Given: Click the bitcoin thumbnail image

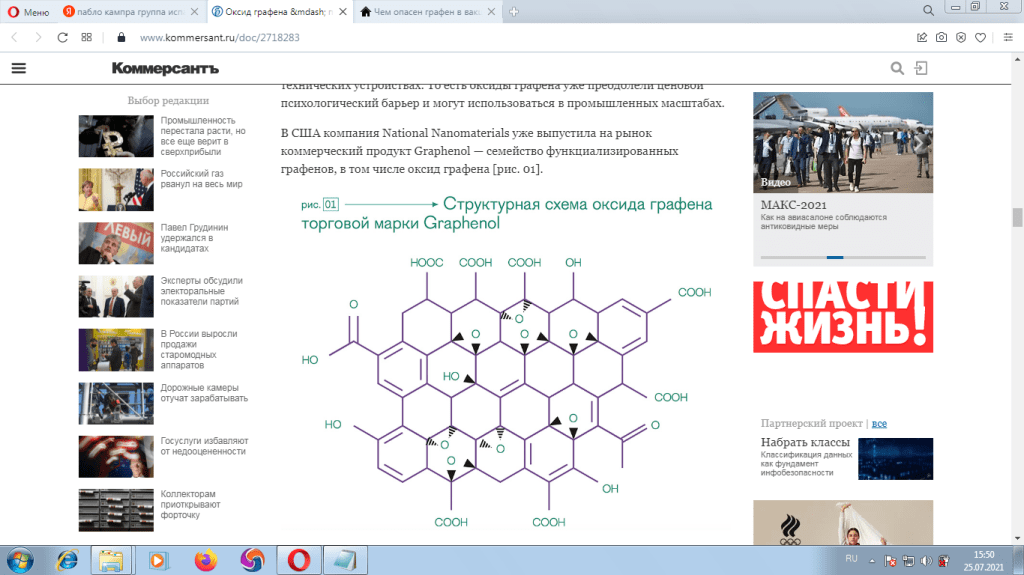Looking at the screenshot, I should pos(116,136).
